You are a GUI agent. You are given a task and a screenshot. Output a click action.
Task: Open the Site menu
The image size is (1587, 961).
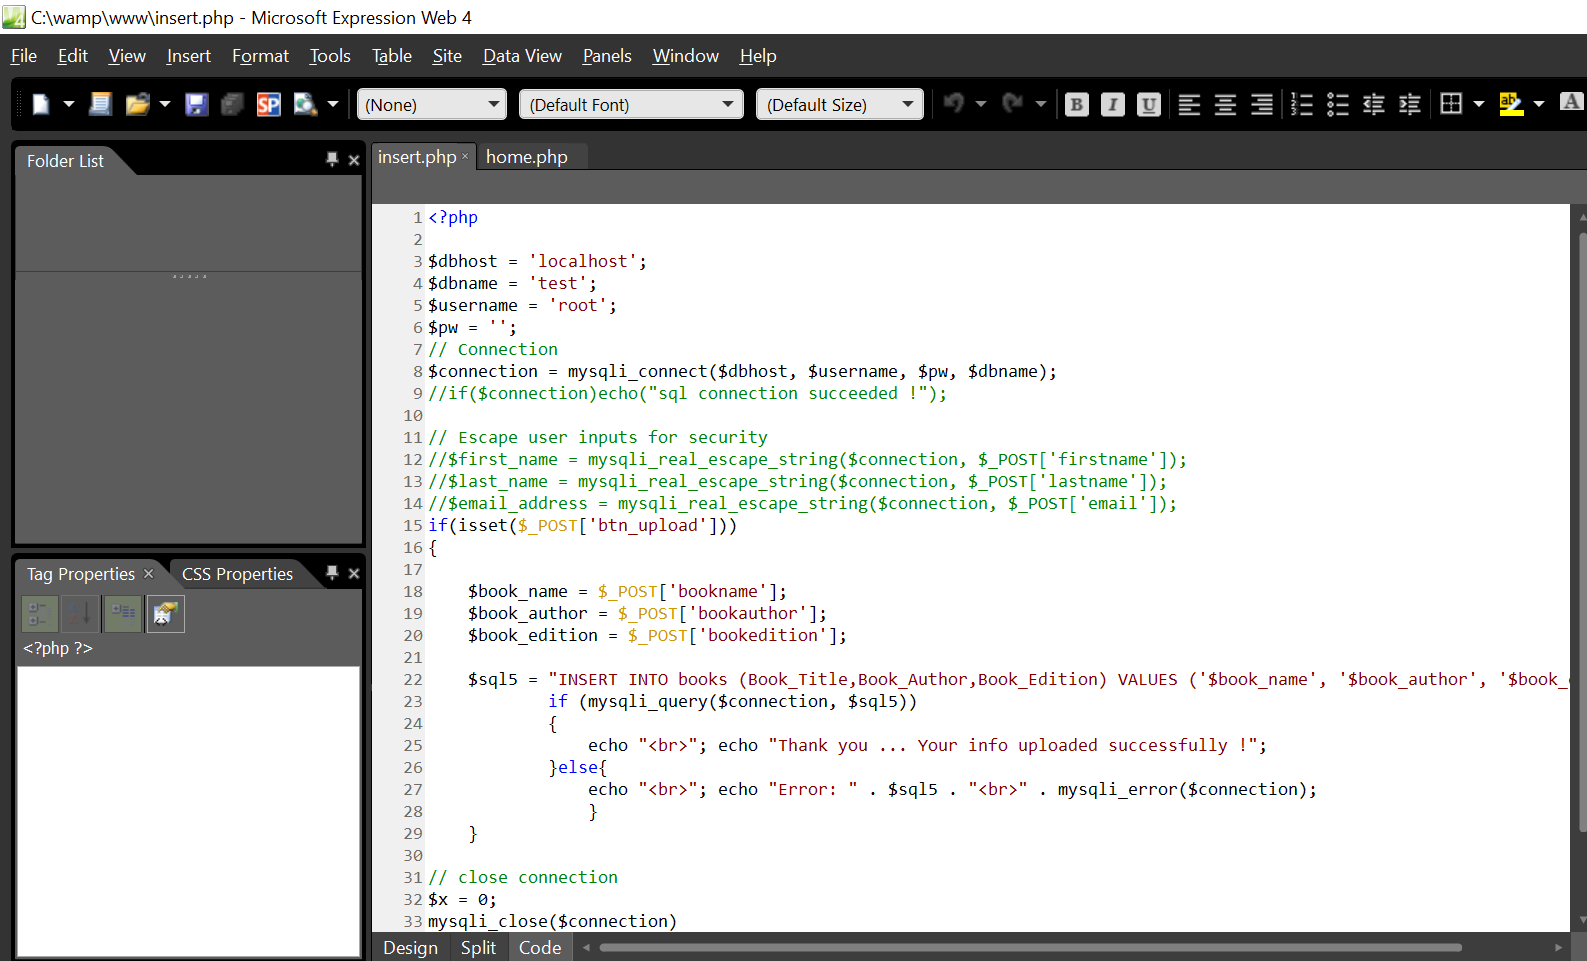coord(447,56)
